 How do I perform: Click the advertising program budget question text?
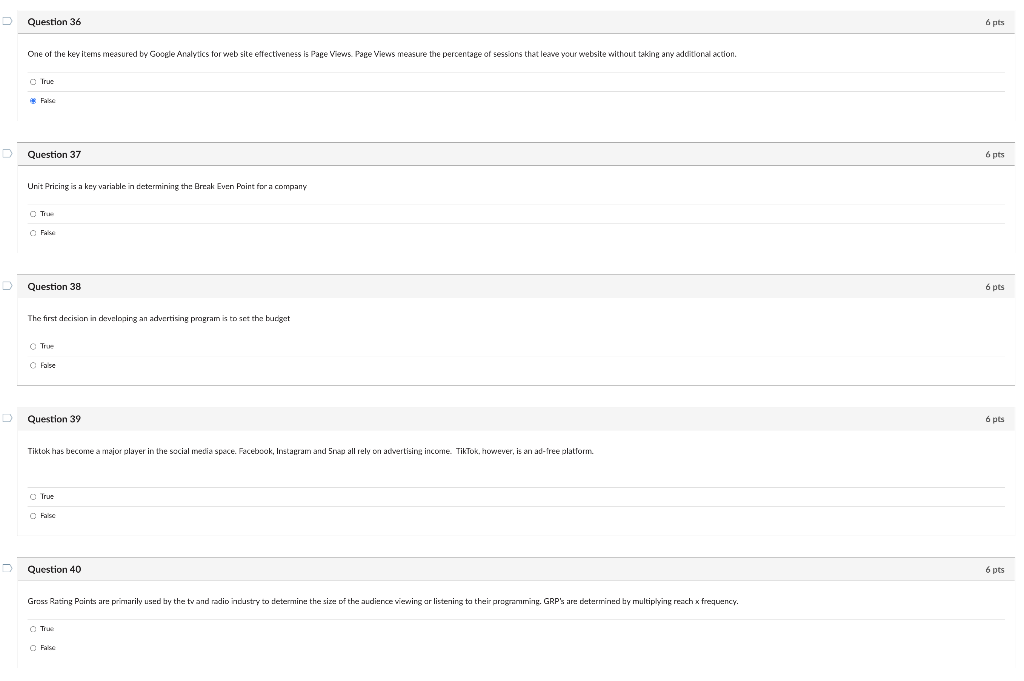click(159, 319)
